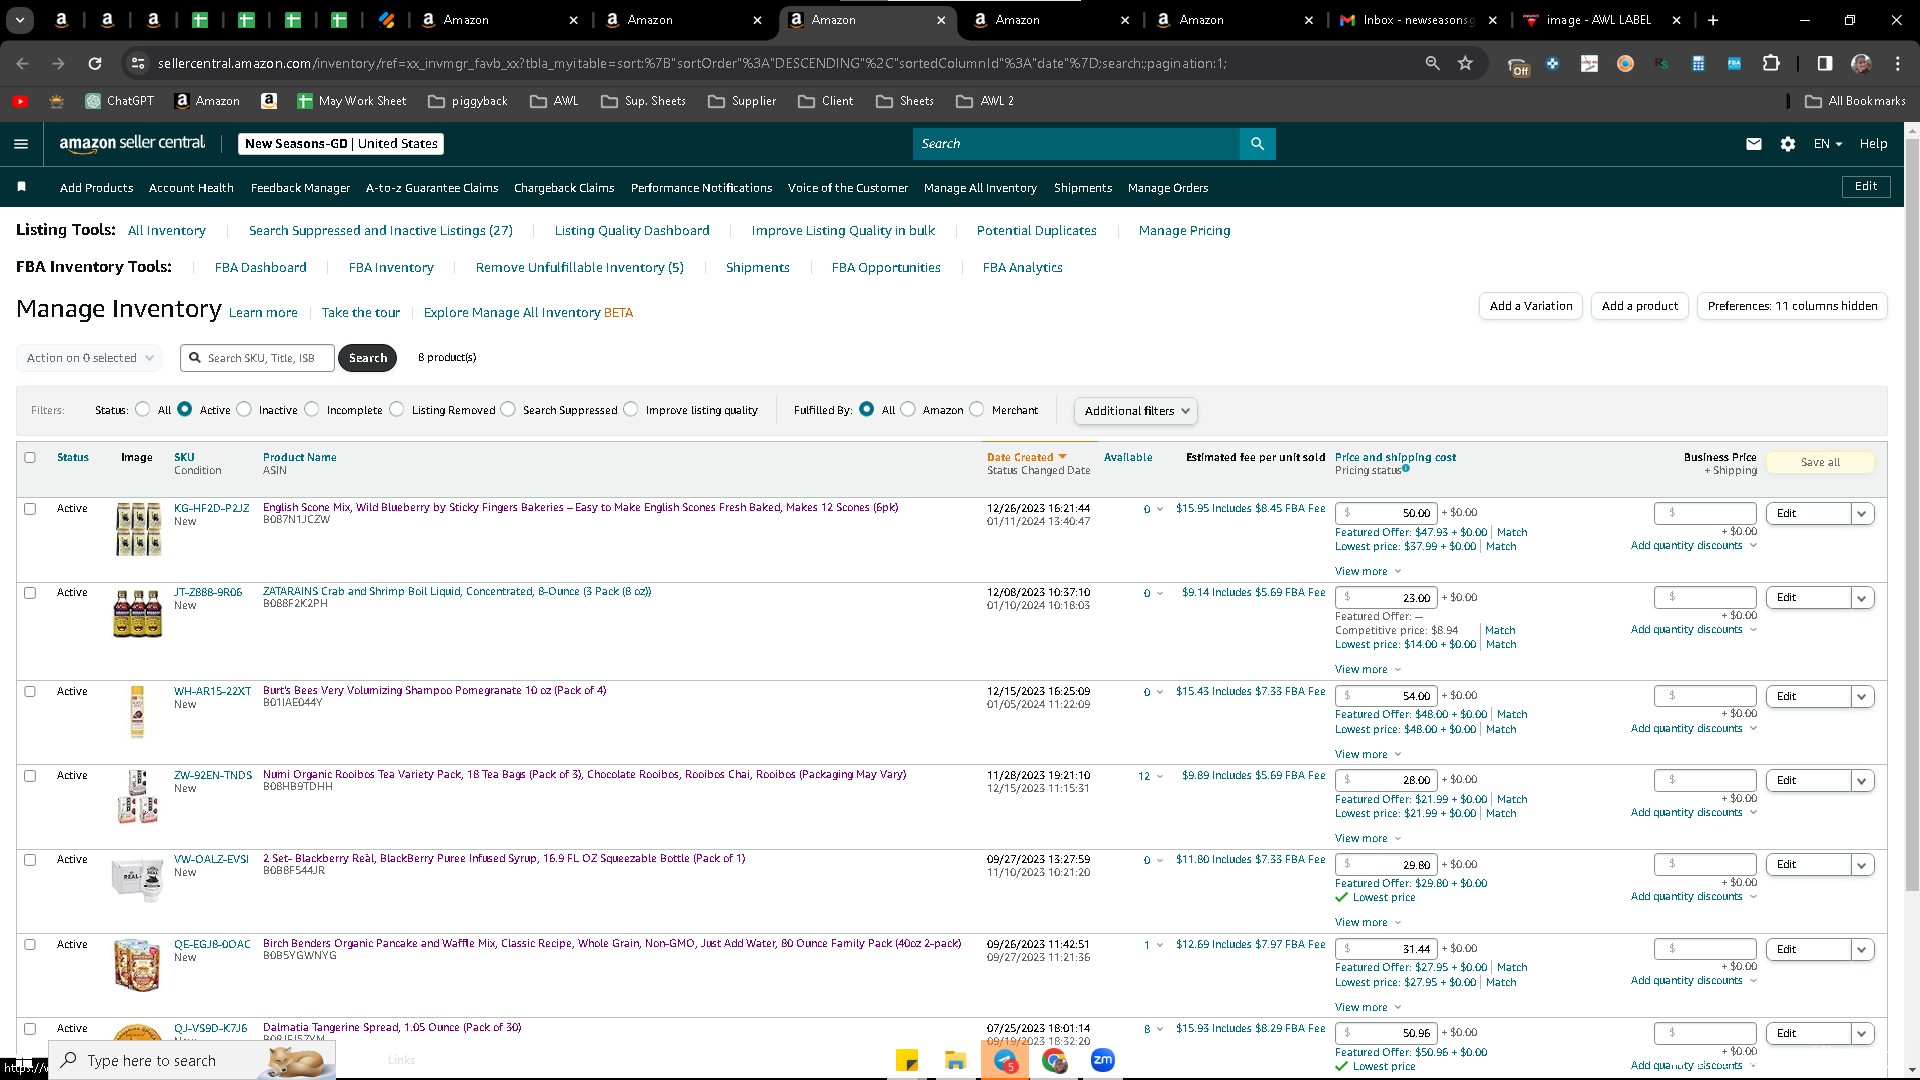Sort by Date Created column arrow

click(x=1062, y=456)
